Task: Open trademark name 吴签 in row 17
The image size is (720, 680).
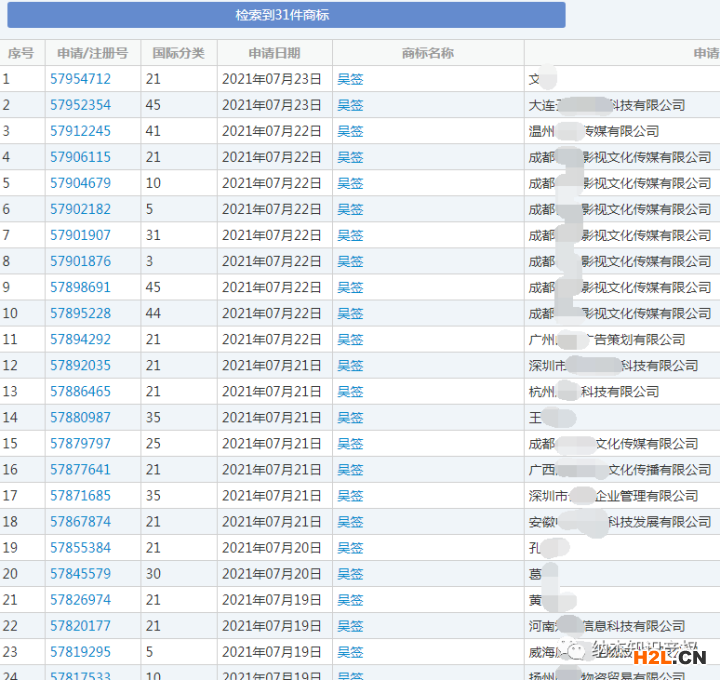Action: point(350,496)
